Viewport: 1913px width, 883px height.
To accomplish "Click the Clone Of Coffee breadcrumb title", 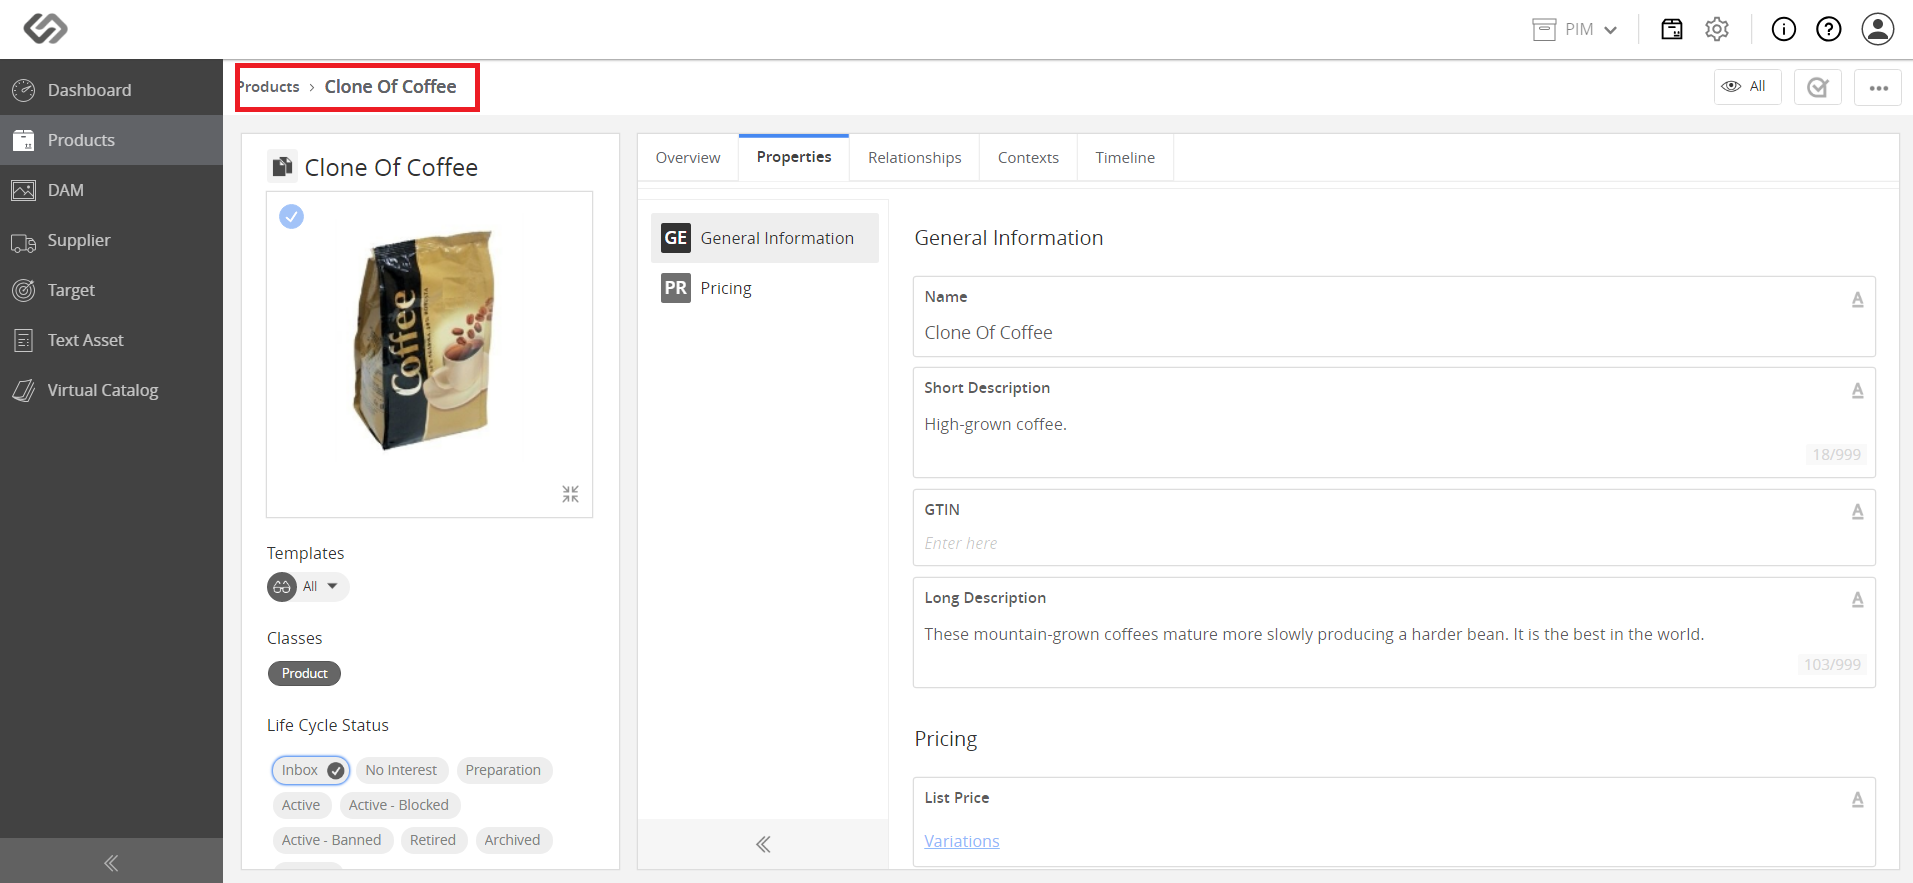I will 390,87.
